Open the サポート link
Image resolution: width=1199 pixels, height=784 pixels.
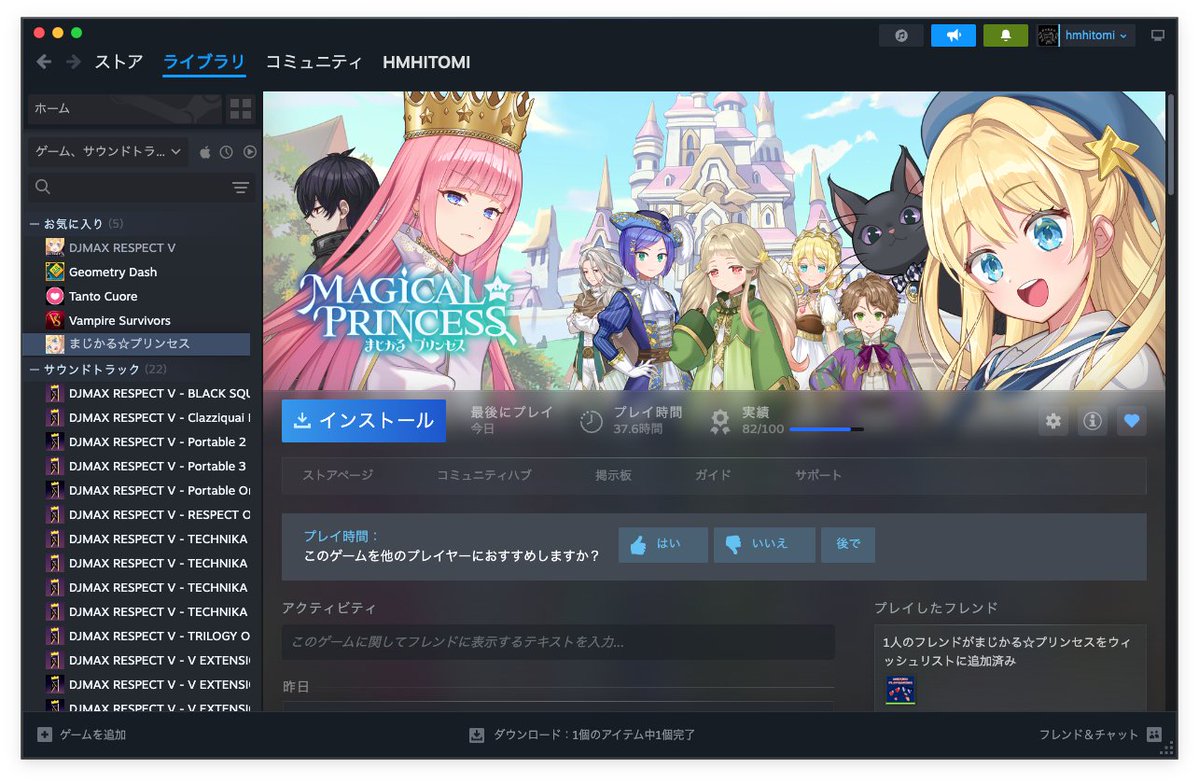(818, 475)
